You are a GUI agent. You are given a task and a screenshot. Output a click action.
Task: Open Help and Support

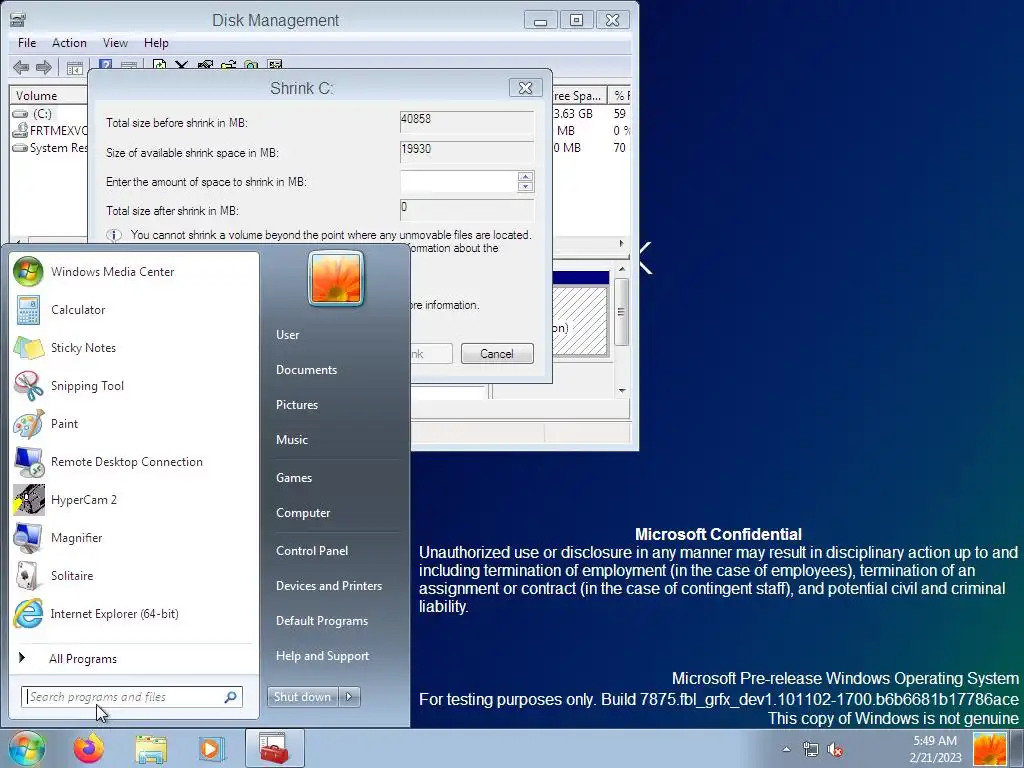point(323,656)
